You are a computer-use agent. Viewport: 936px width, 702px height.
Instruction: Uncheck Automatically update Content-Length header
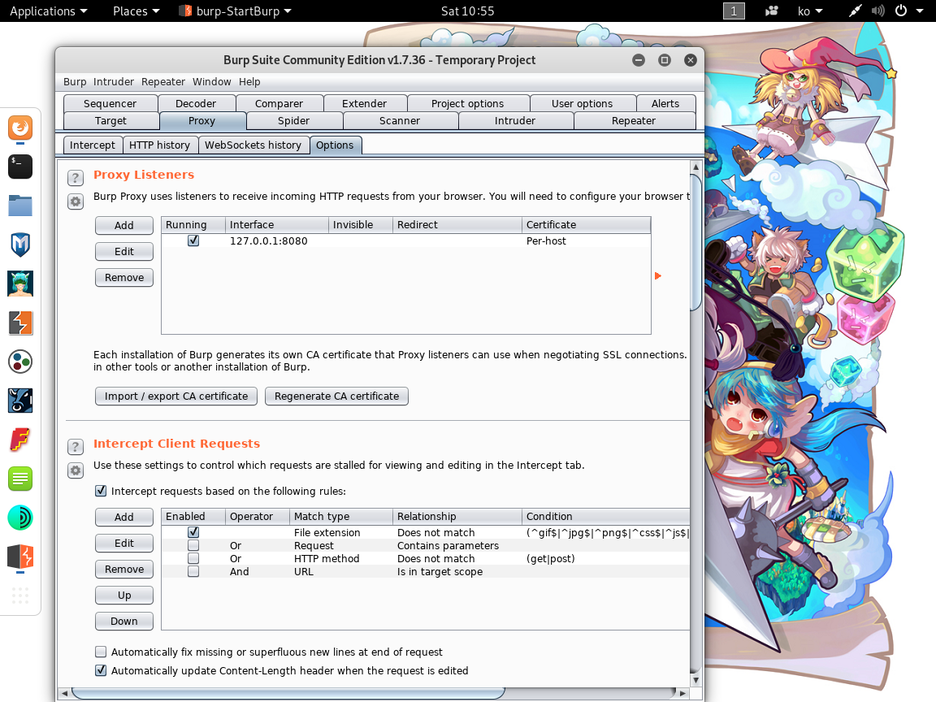pyautogui.click(x=101, y=670)
